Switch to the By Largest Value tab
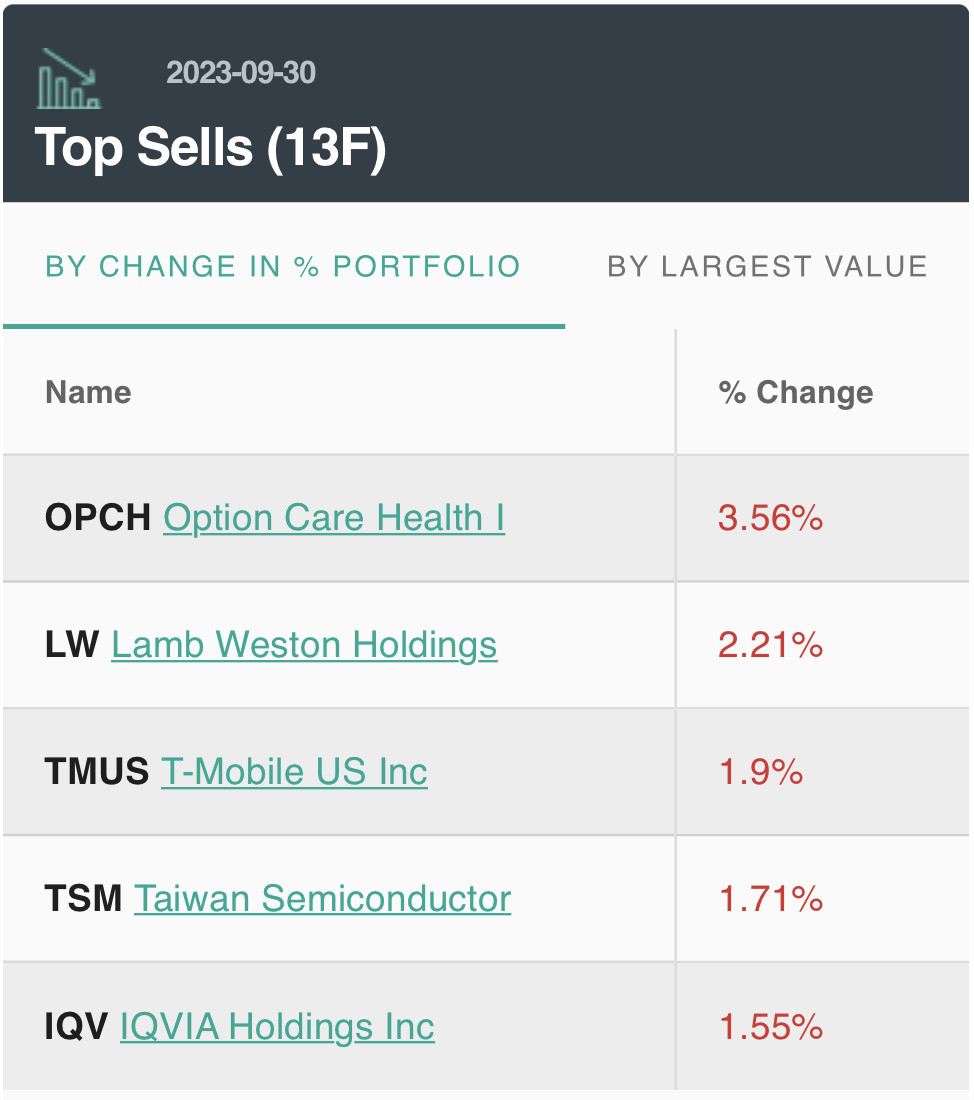This screenshot has height=1100, width=974. click(x=767, y=267)
